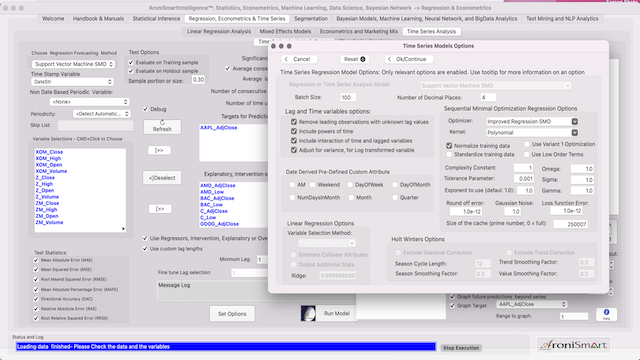Select XOM_Volume in variable list

click(51, 171)
